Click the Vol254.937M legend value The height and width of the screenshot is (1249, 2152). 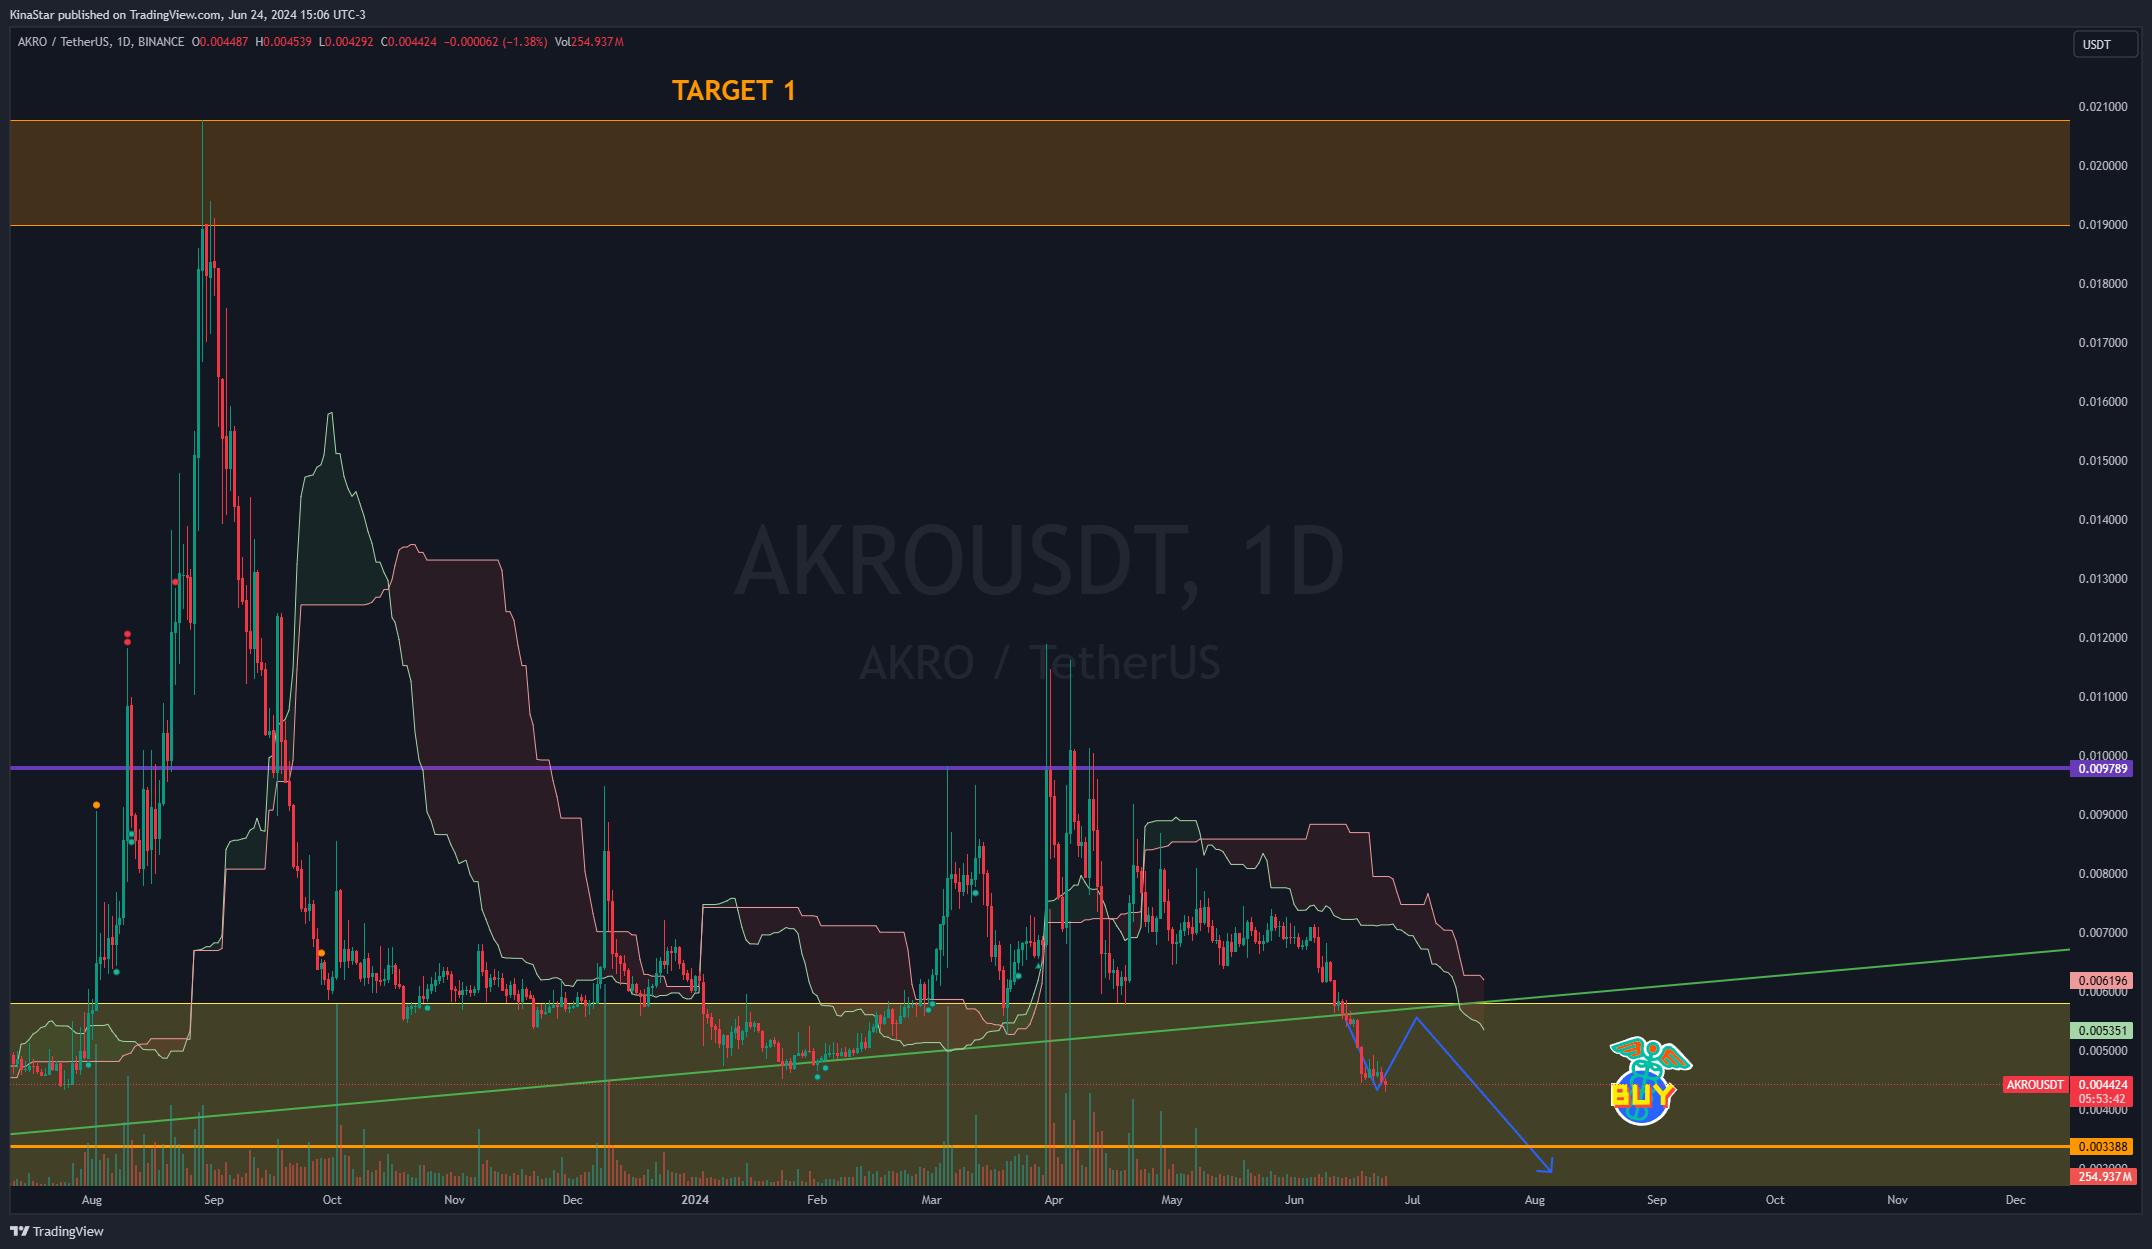tap(589, 42)
